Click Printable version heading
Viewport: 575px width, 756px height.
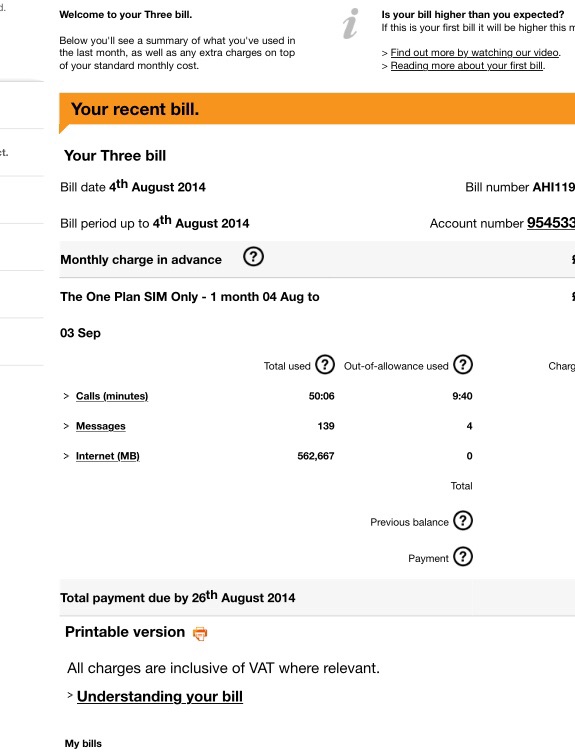point(125,632)
